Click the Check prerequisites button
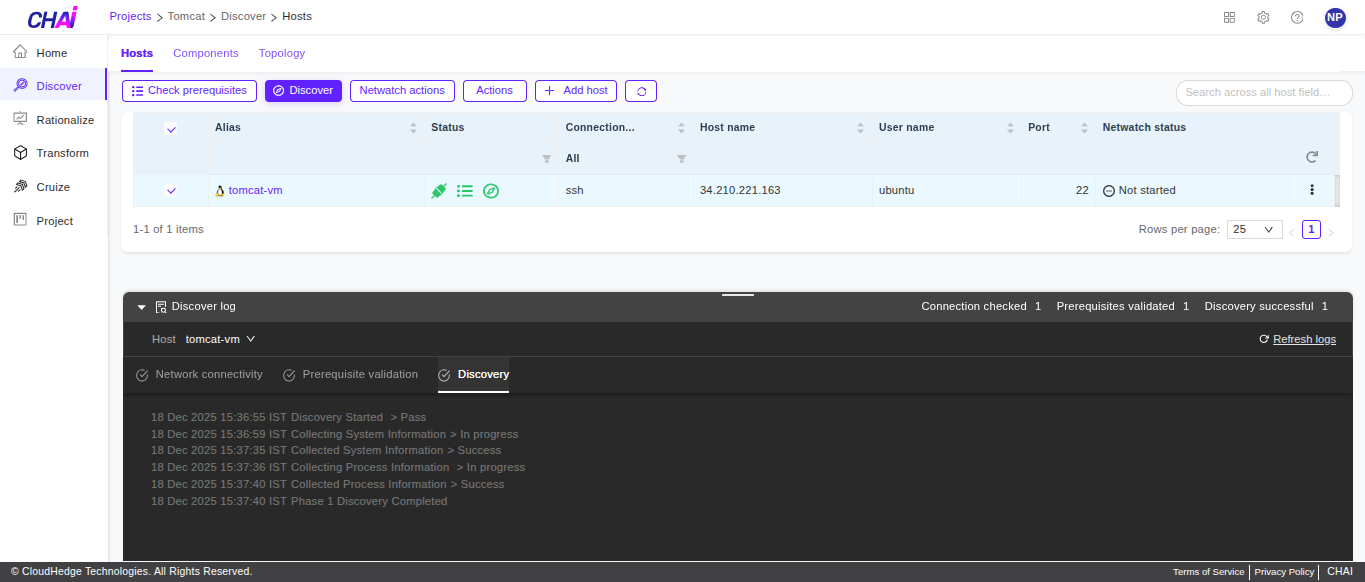Screen dimensions: 1365x582 click(190, 91)
